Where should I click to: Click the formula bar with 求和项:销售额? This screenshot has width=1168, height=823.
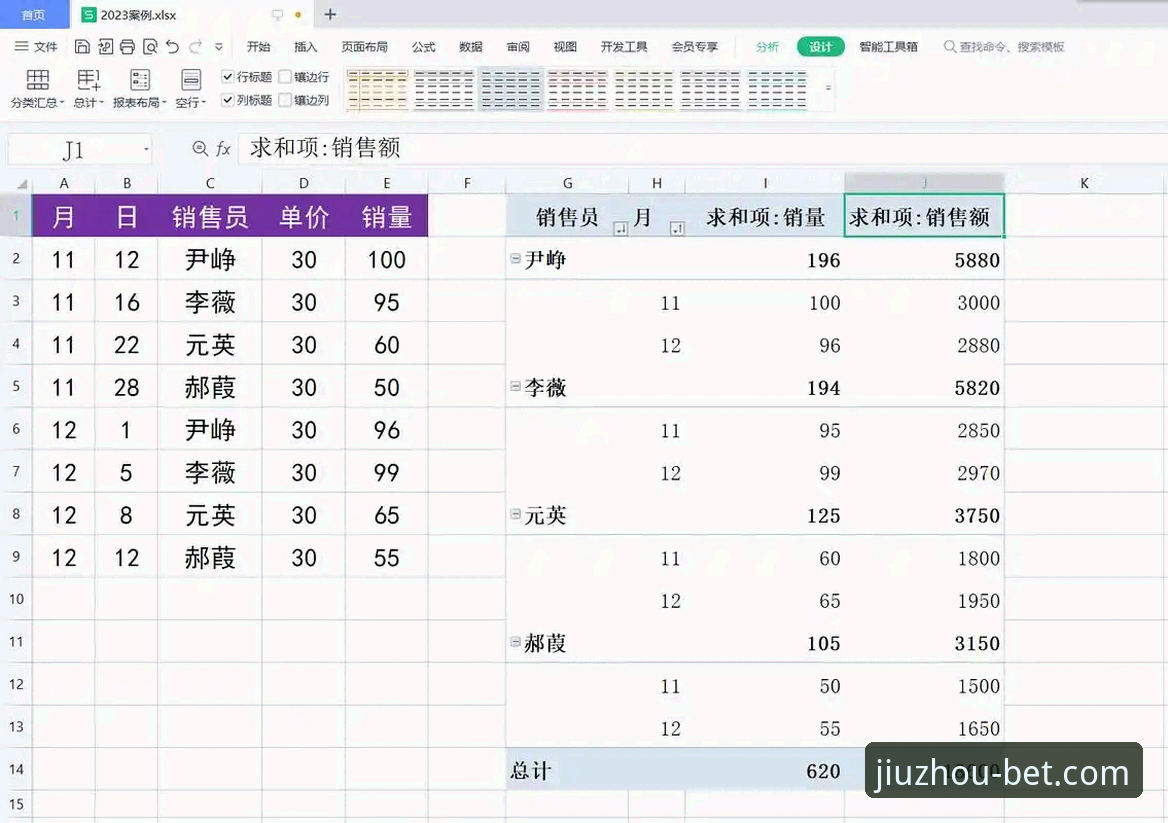(700, 148)
